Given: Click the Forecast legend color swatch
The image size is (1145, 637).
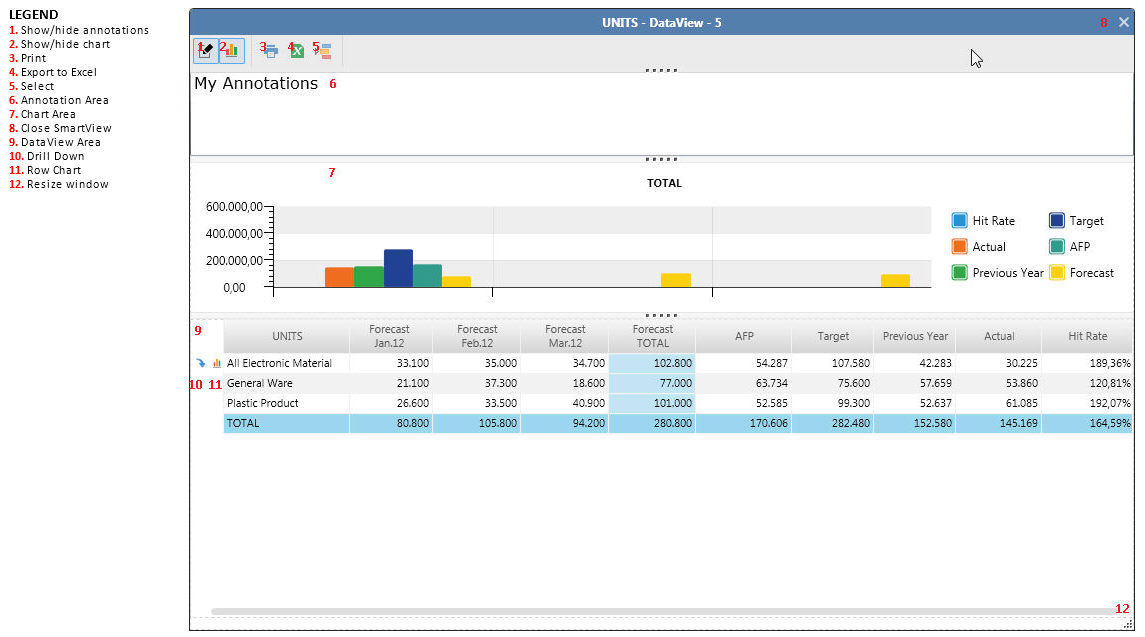Looking at the screenshot, I should [1057, 272].
